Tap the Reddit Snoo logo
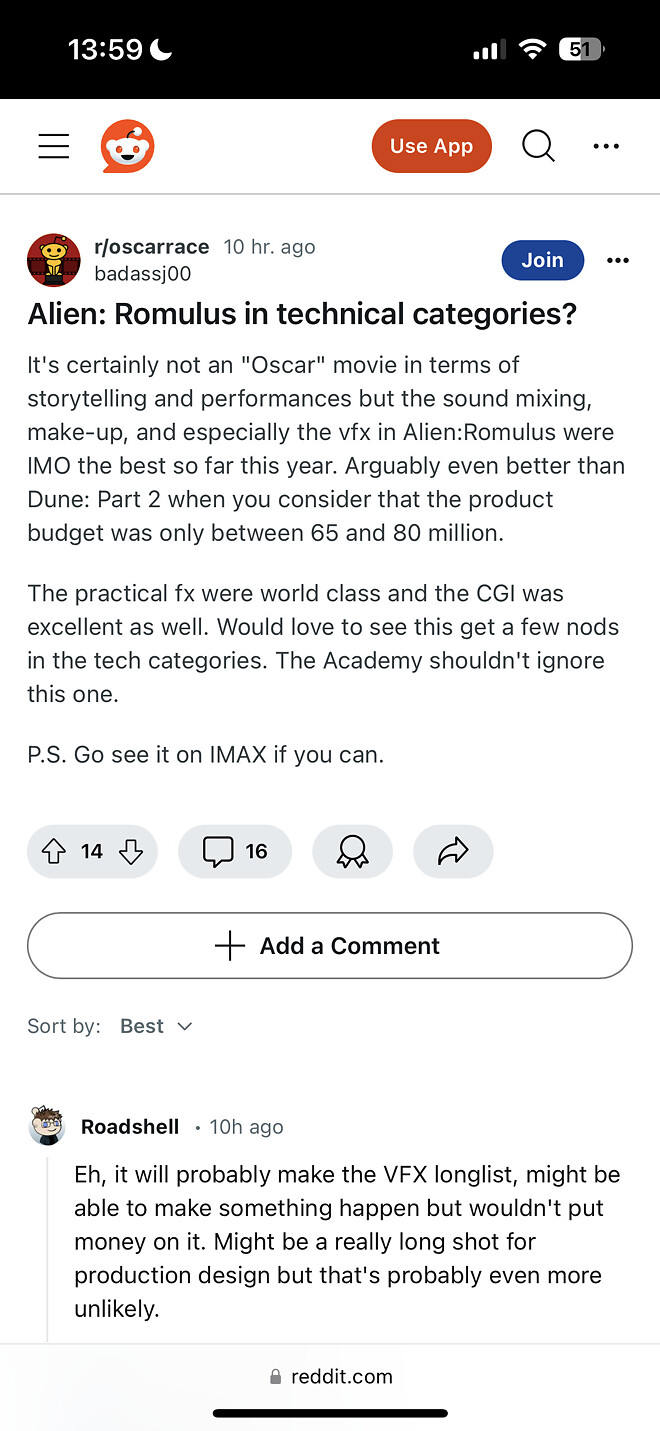Image resolution: width=660 pixels, height=1431 pixels. click(127, 146)
